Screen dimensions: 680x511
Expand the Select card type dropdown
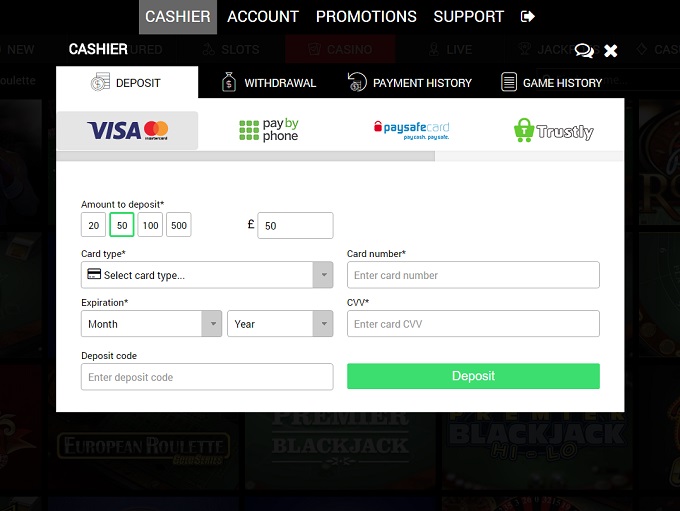point(206,275)
